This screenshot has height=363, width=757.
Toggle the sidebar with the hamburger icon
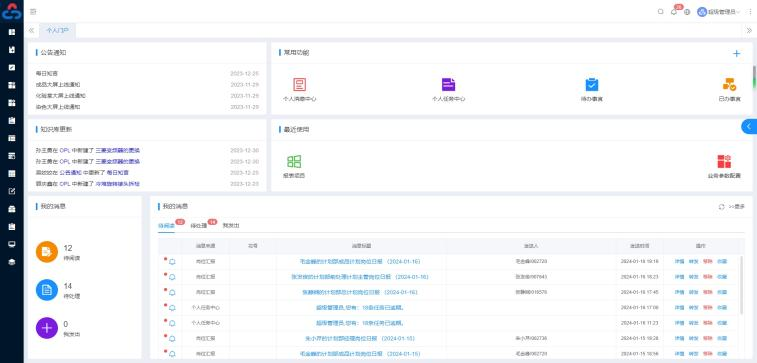[x=33, y=12]
